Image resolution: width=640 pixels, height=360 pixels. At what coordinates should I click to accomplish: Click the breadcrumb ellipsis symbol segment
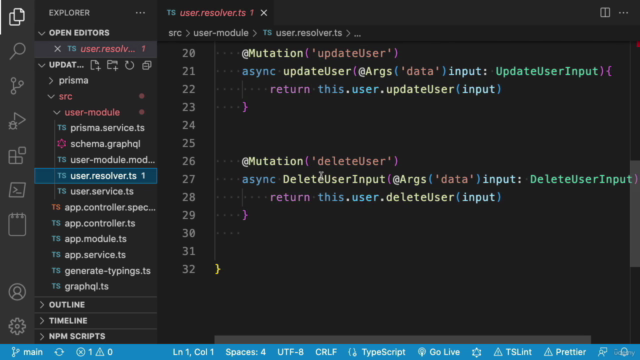[357, 33]
